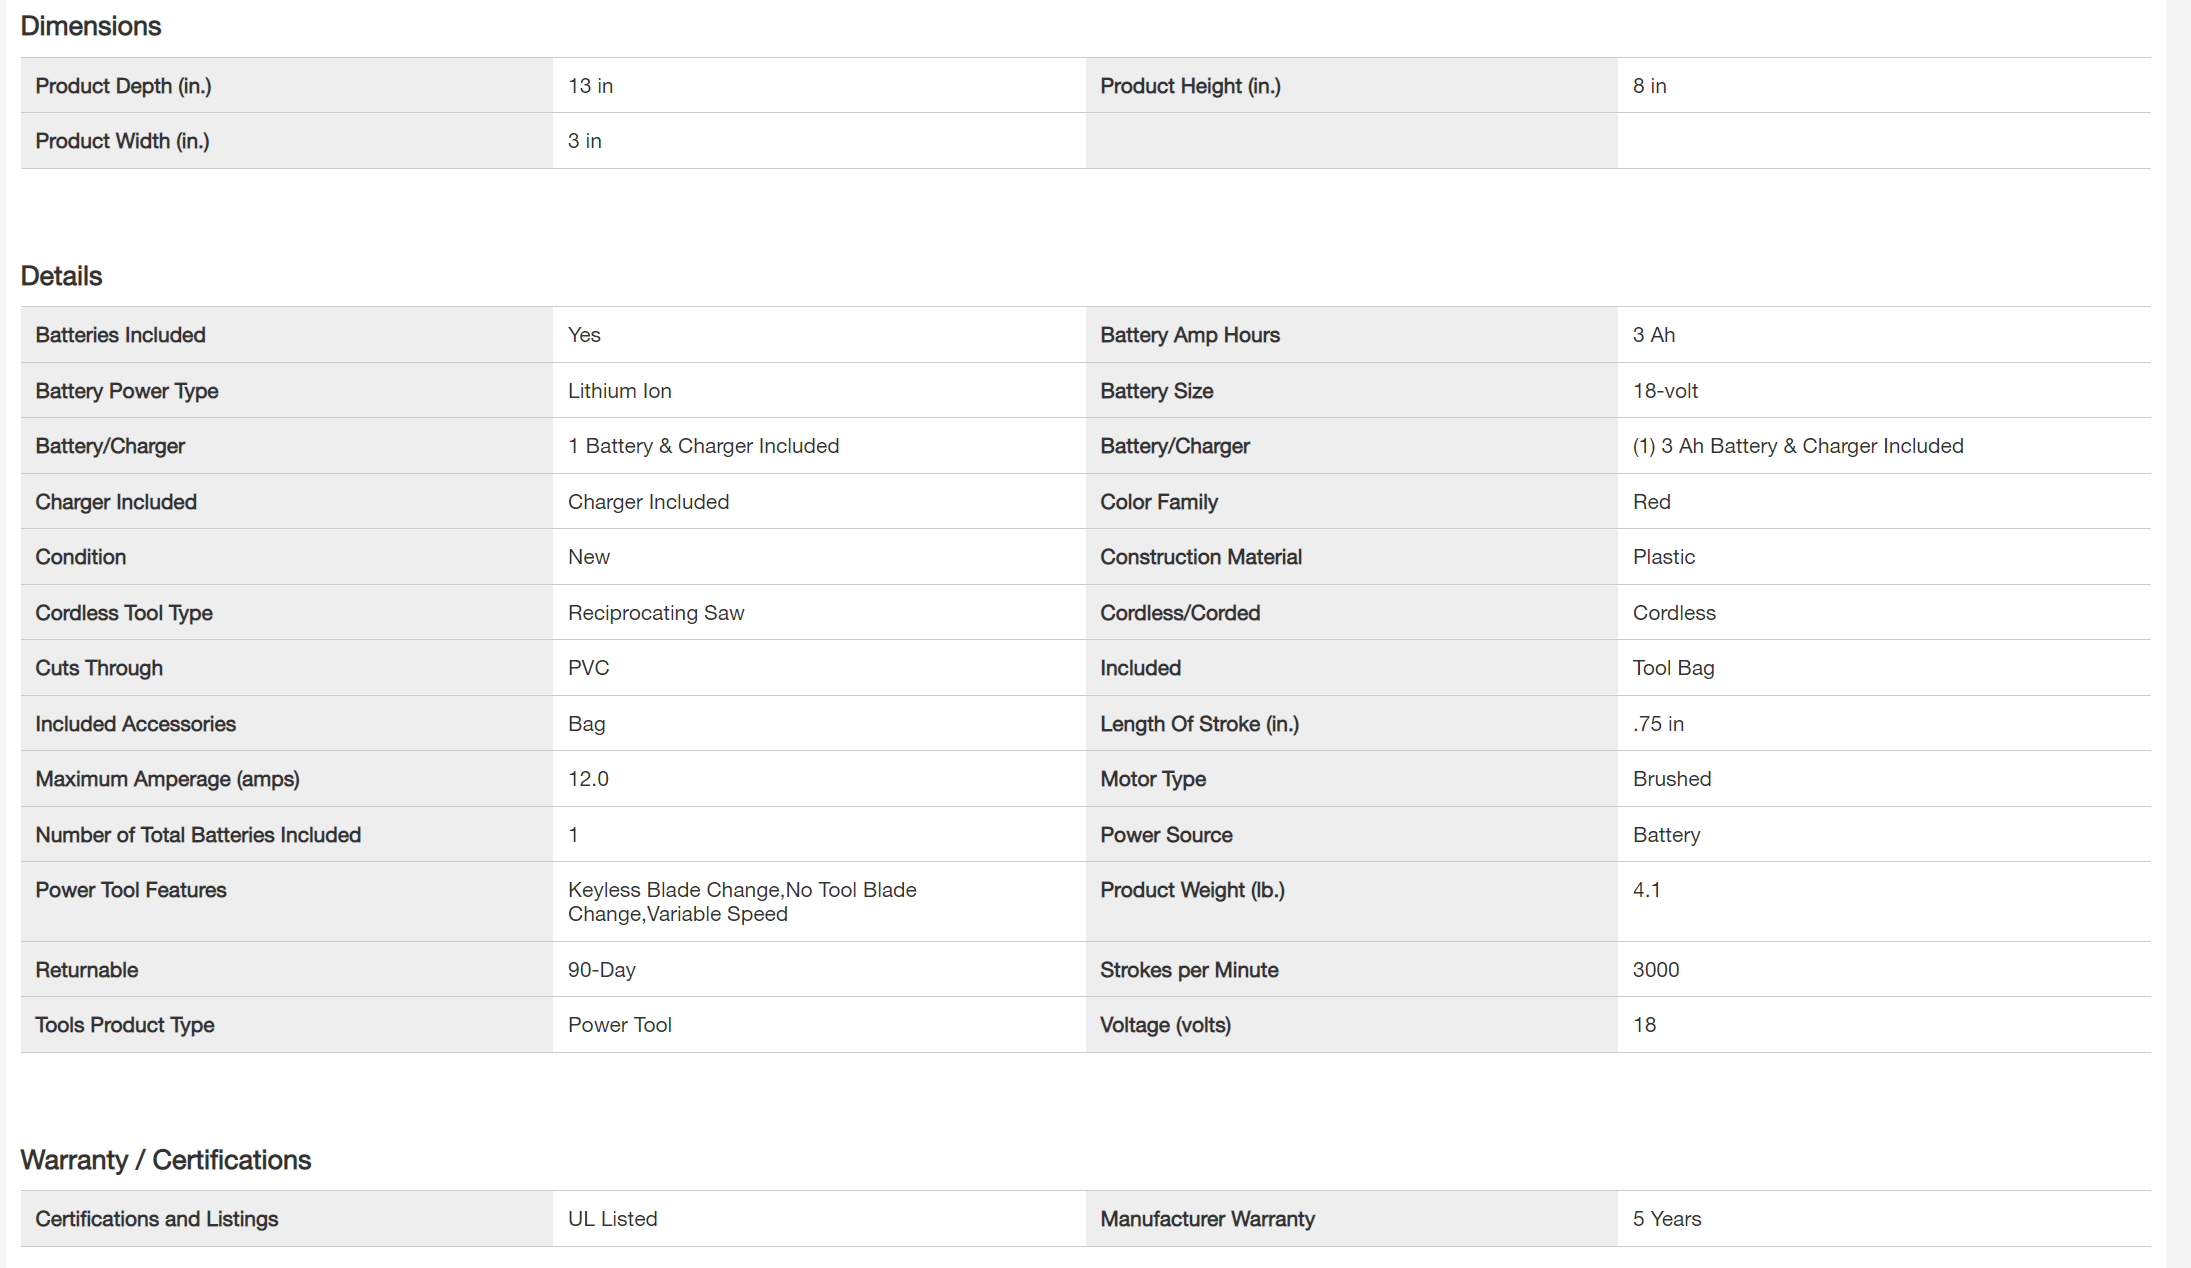Click the Details section heading

pyautogui.click(x=61, y=276)
